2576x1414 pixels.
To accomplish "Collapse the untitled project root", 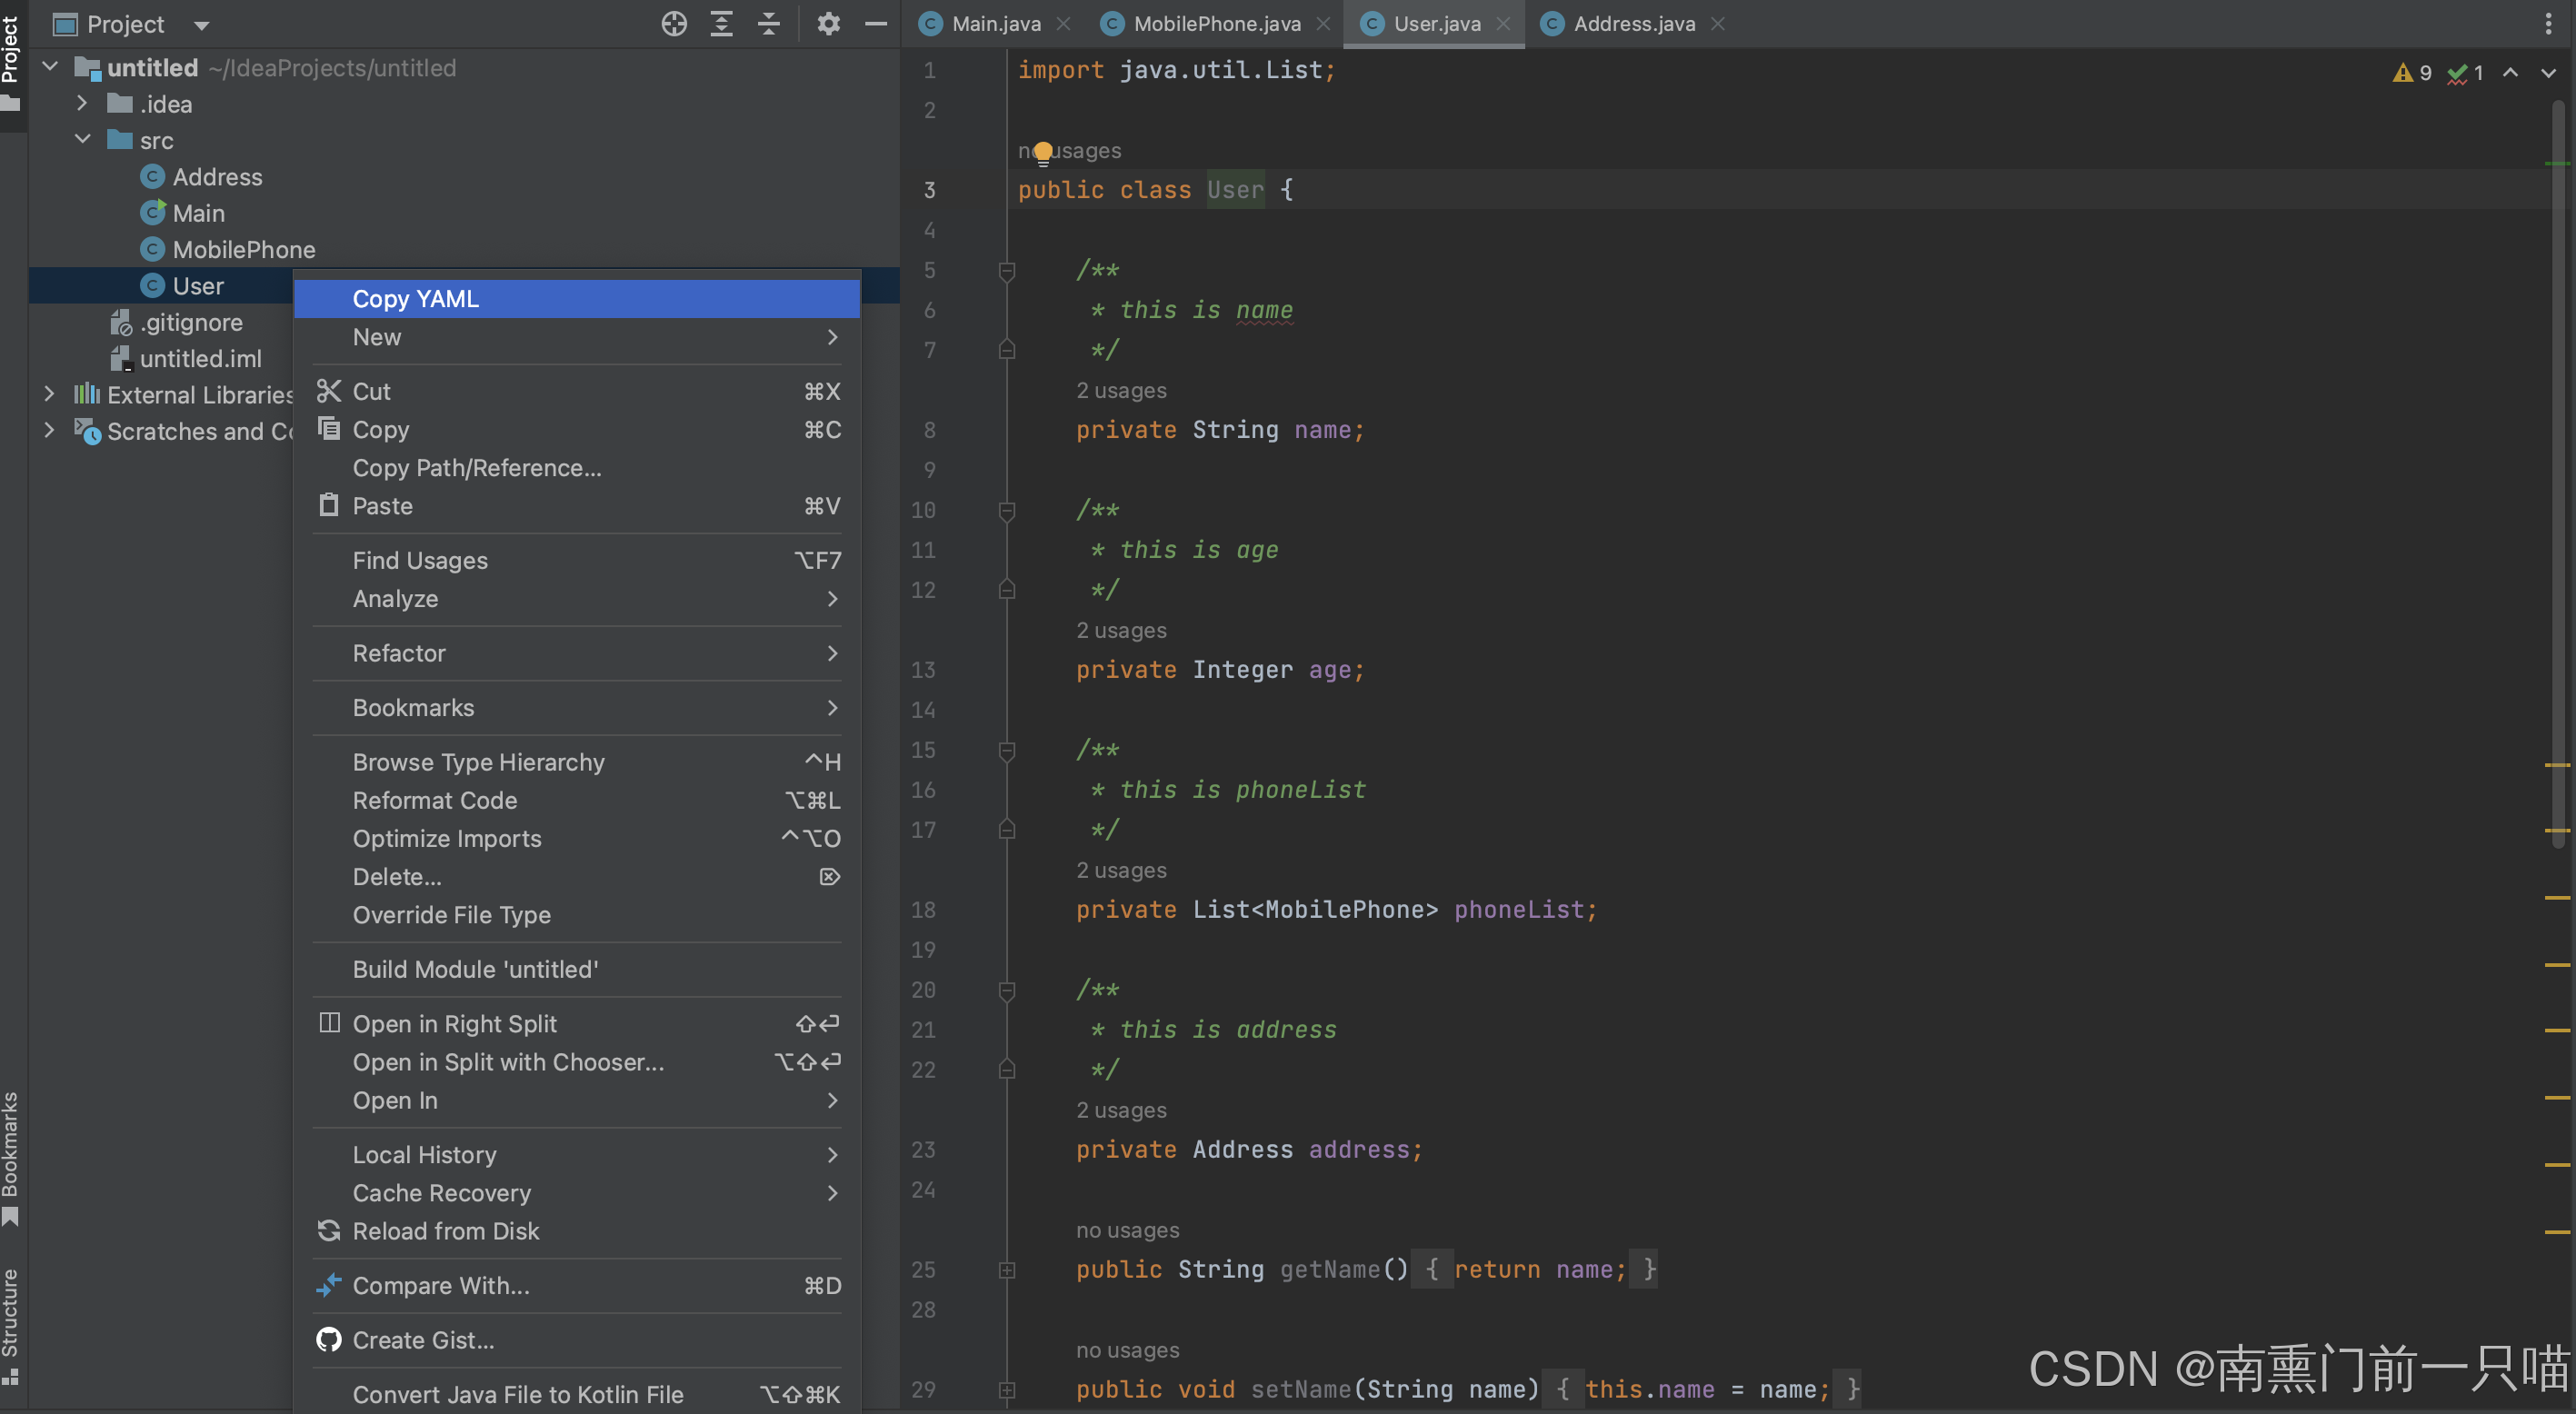I will [50, 67].
